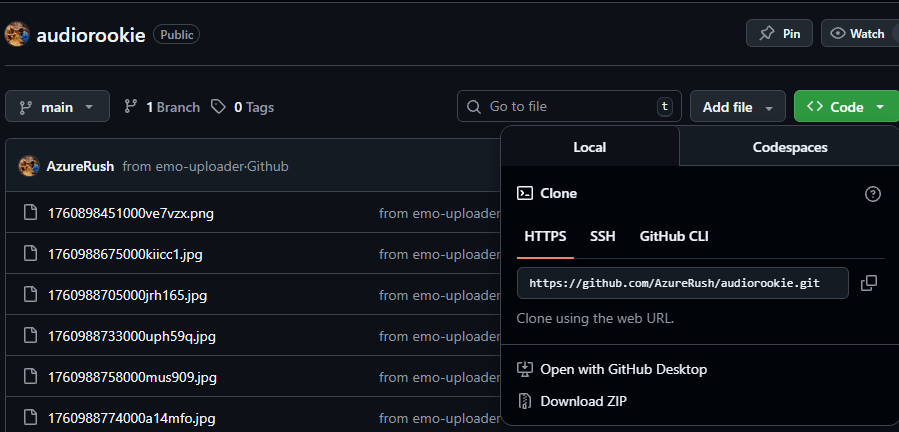The image size is (899, 432).
Task: Switch to the Local tab
Action: pyautogui.click(x=589, y=147)
